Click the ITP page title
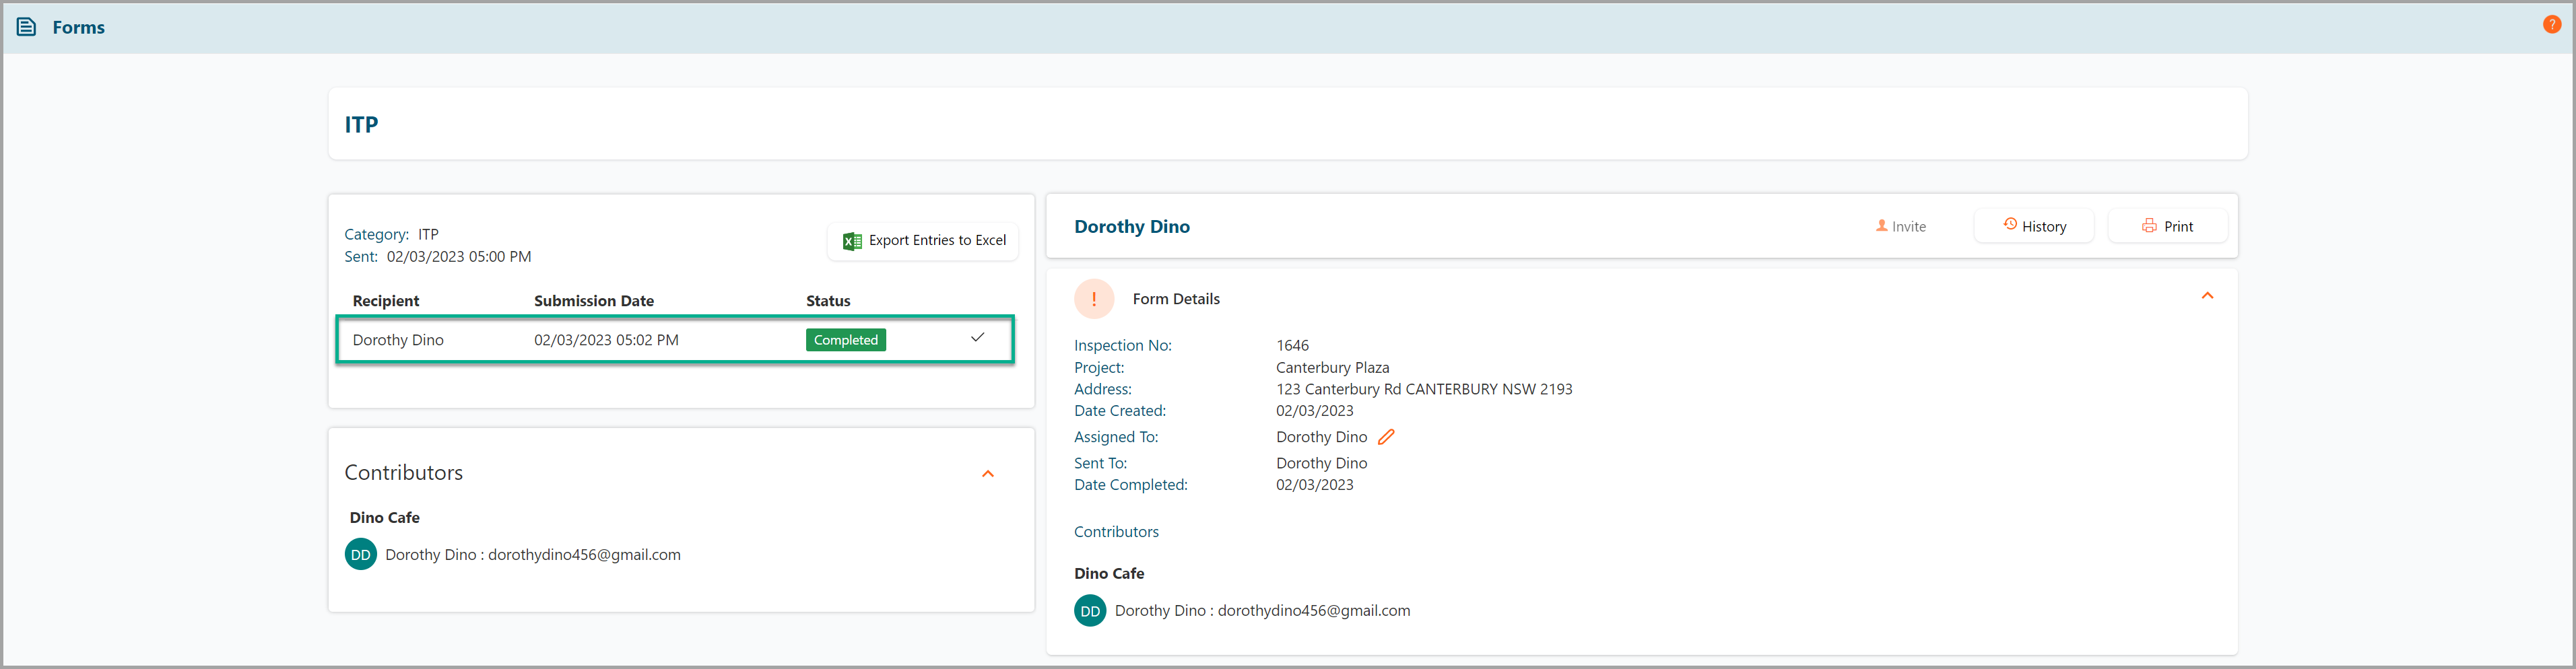The width and height of the screenshot is (2576, 669). pyautogui.click(x=361, y=125)
